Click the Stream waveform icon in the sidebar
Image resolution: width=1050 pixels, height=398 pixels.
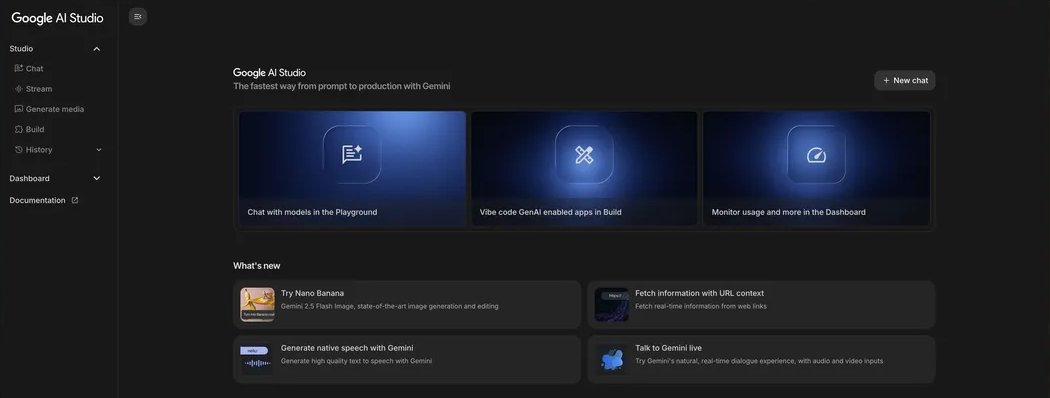click(19, 88)
